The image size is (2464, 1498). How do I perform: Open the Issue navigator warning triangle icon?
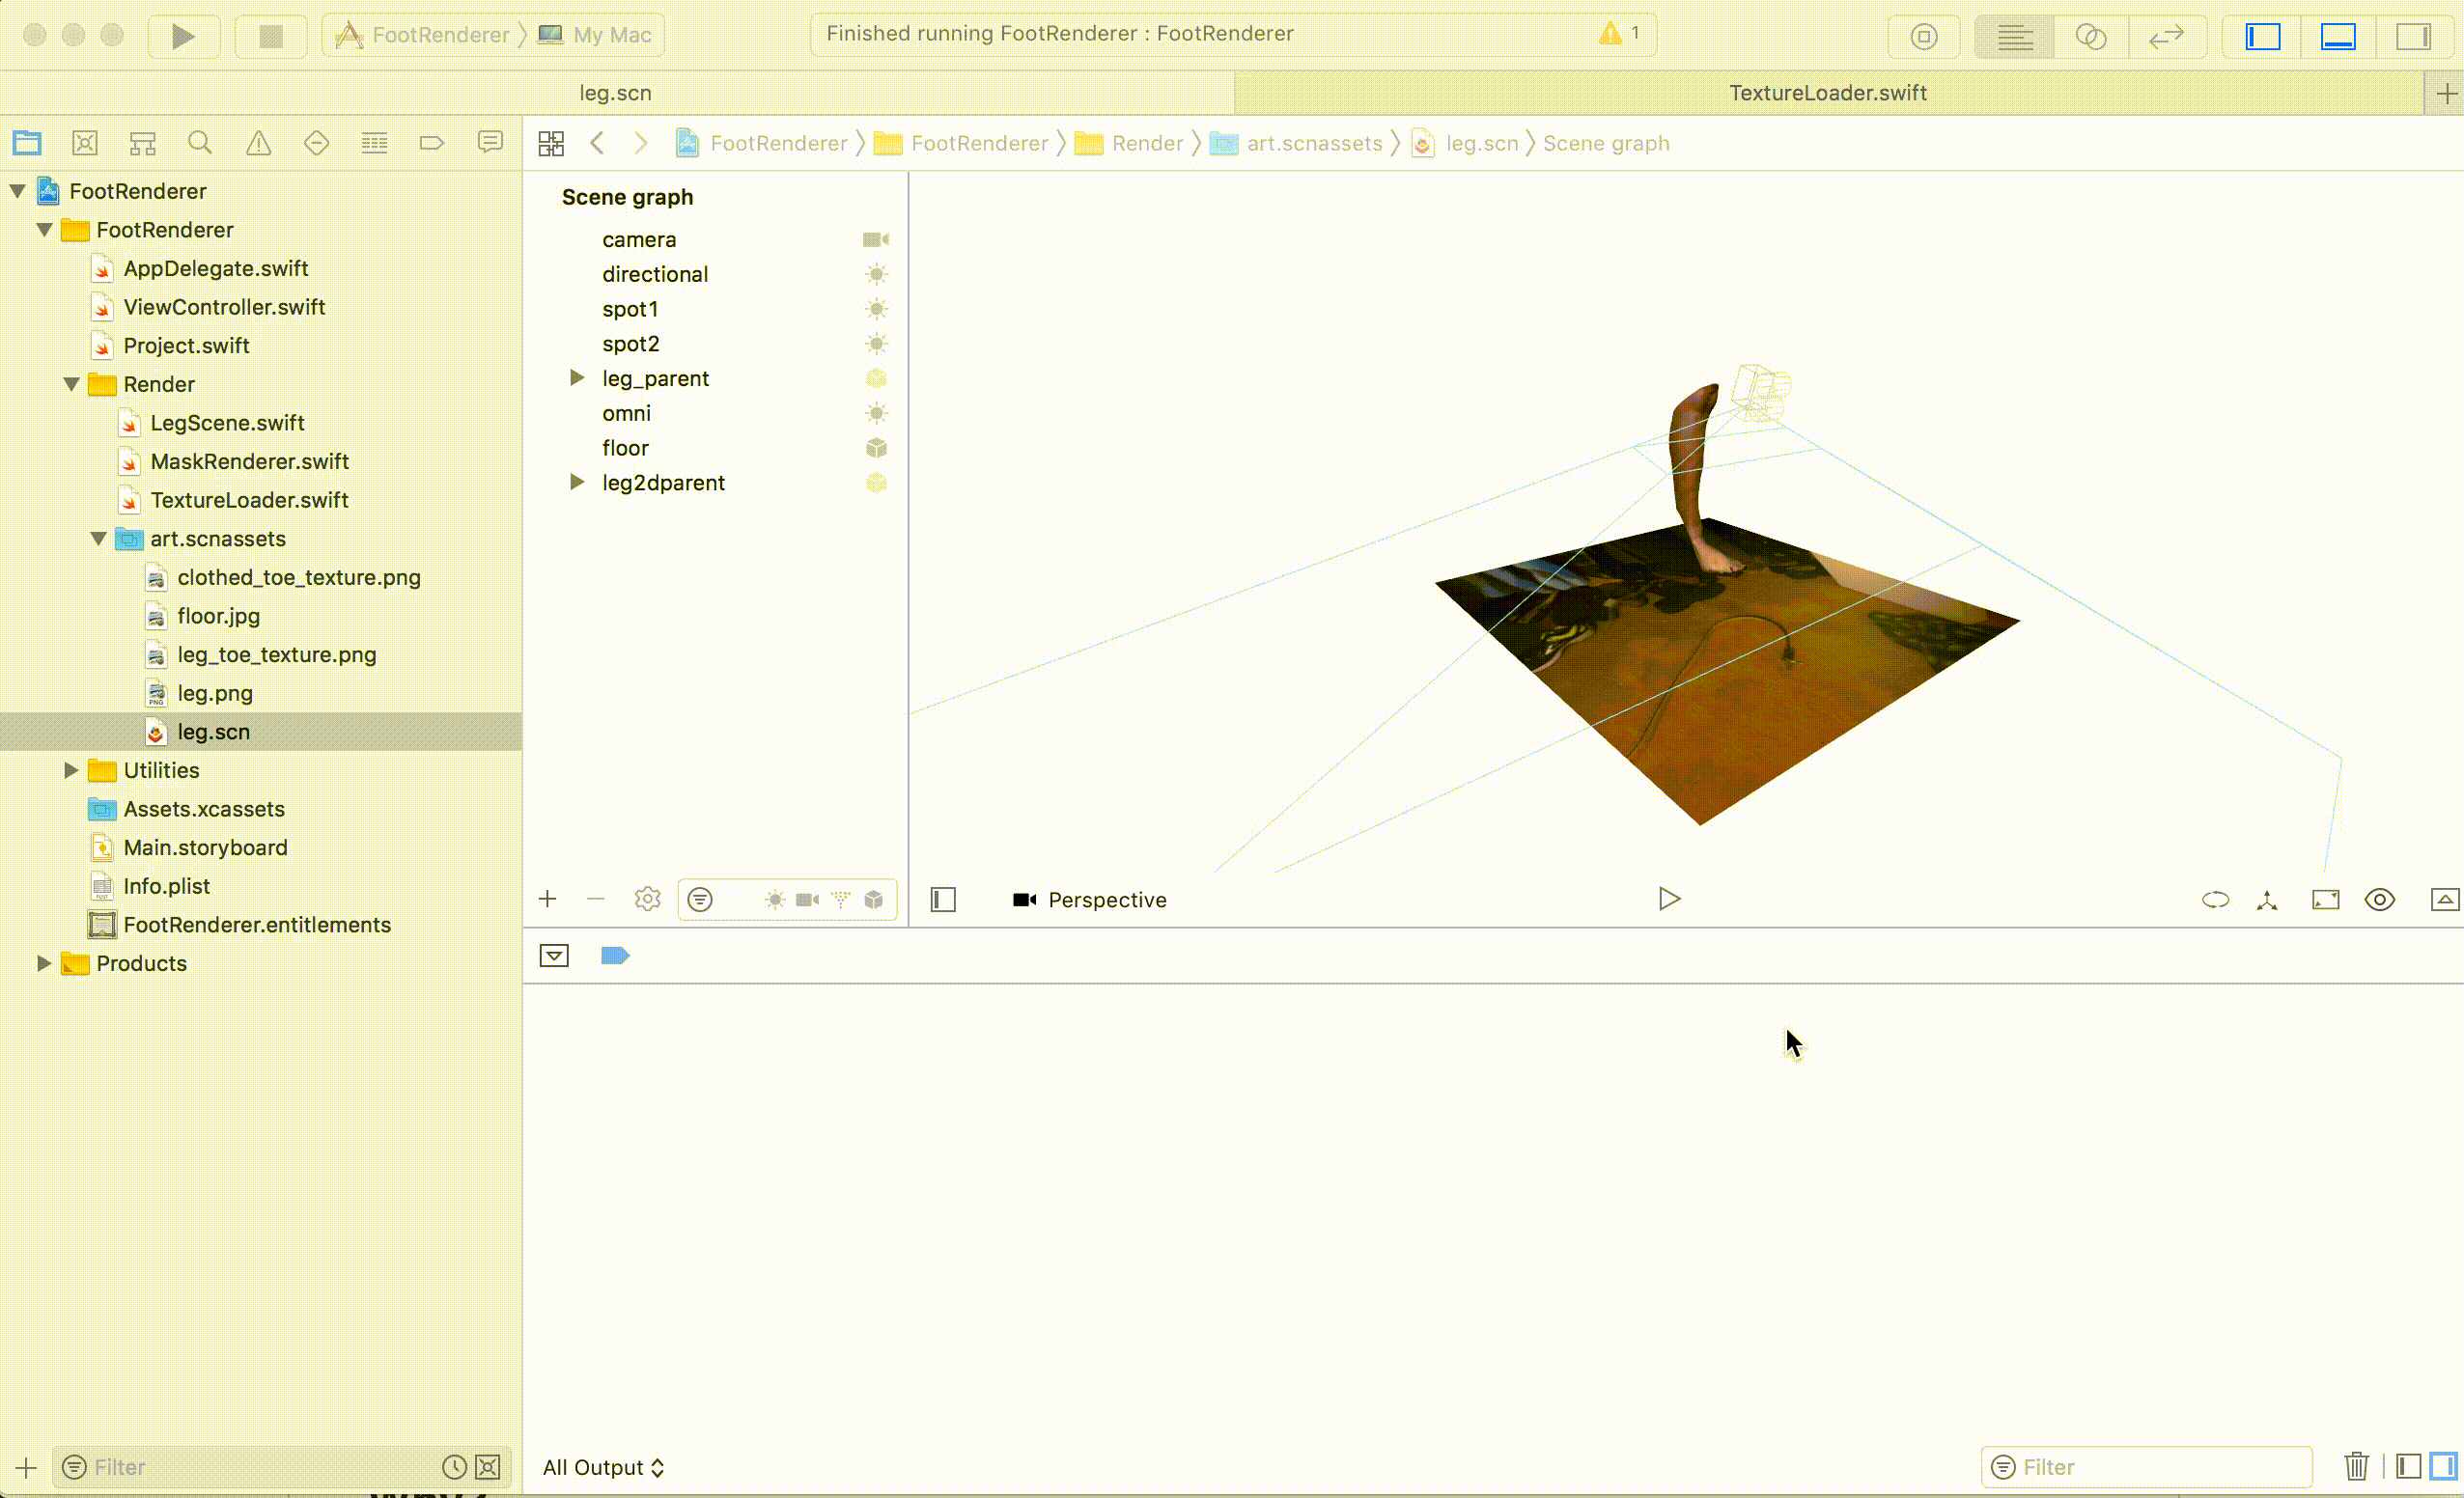tap(258, 143)
